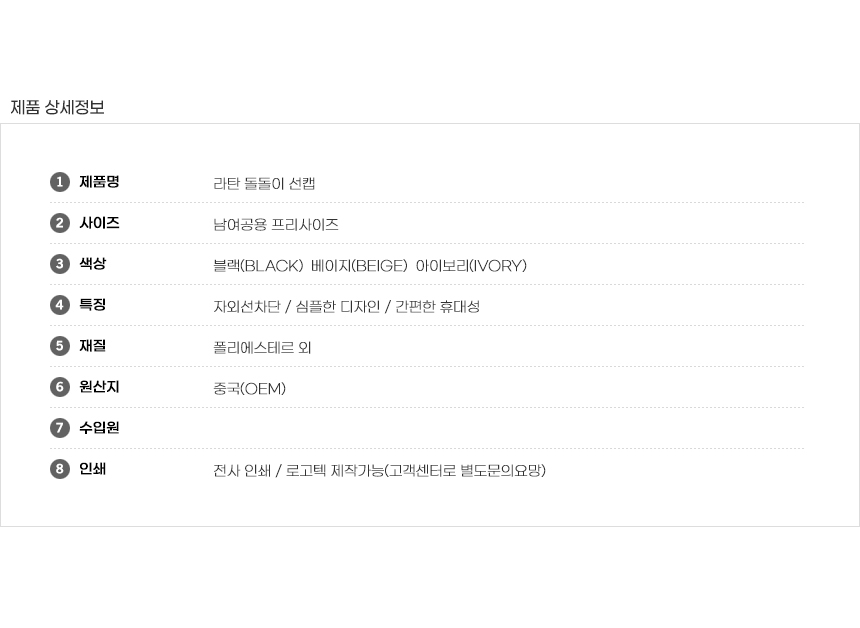Screen dimensions: 860x628
Task: Click the 사이즈 label
Action: 99,223
